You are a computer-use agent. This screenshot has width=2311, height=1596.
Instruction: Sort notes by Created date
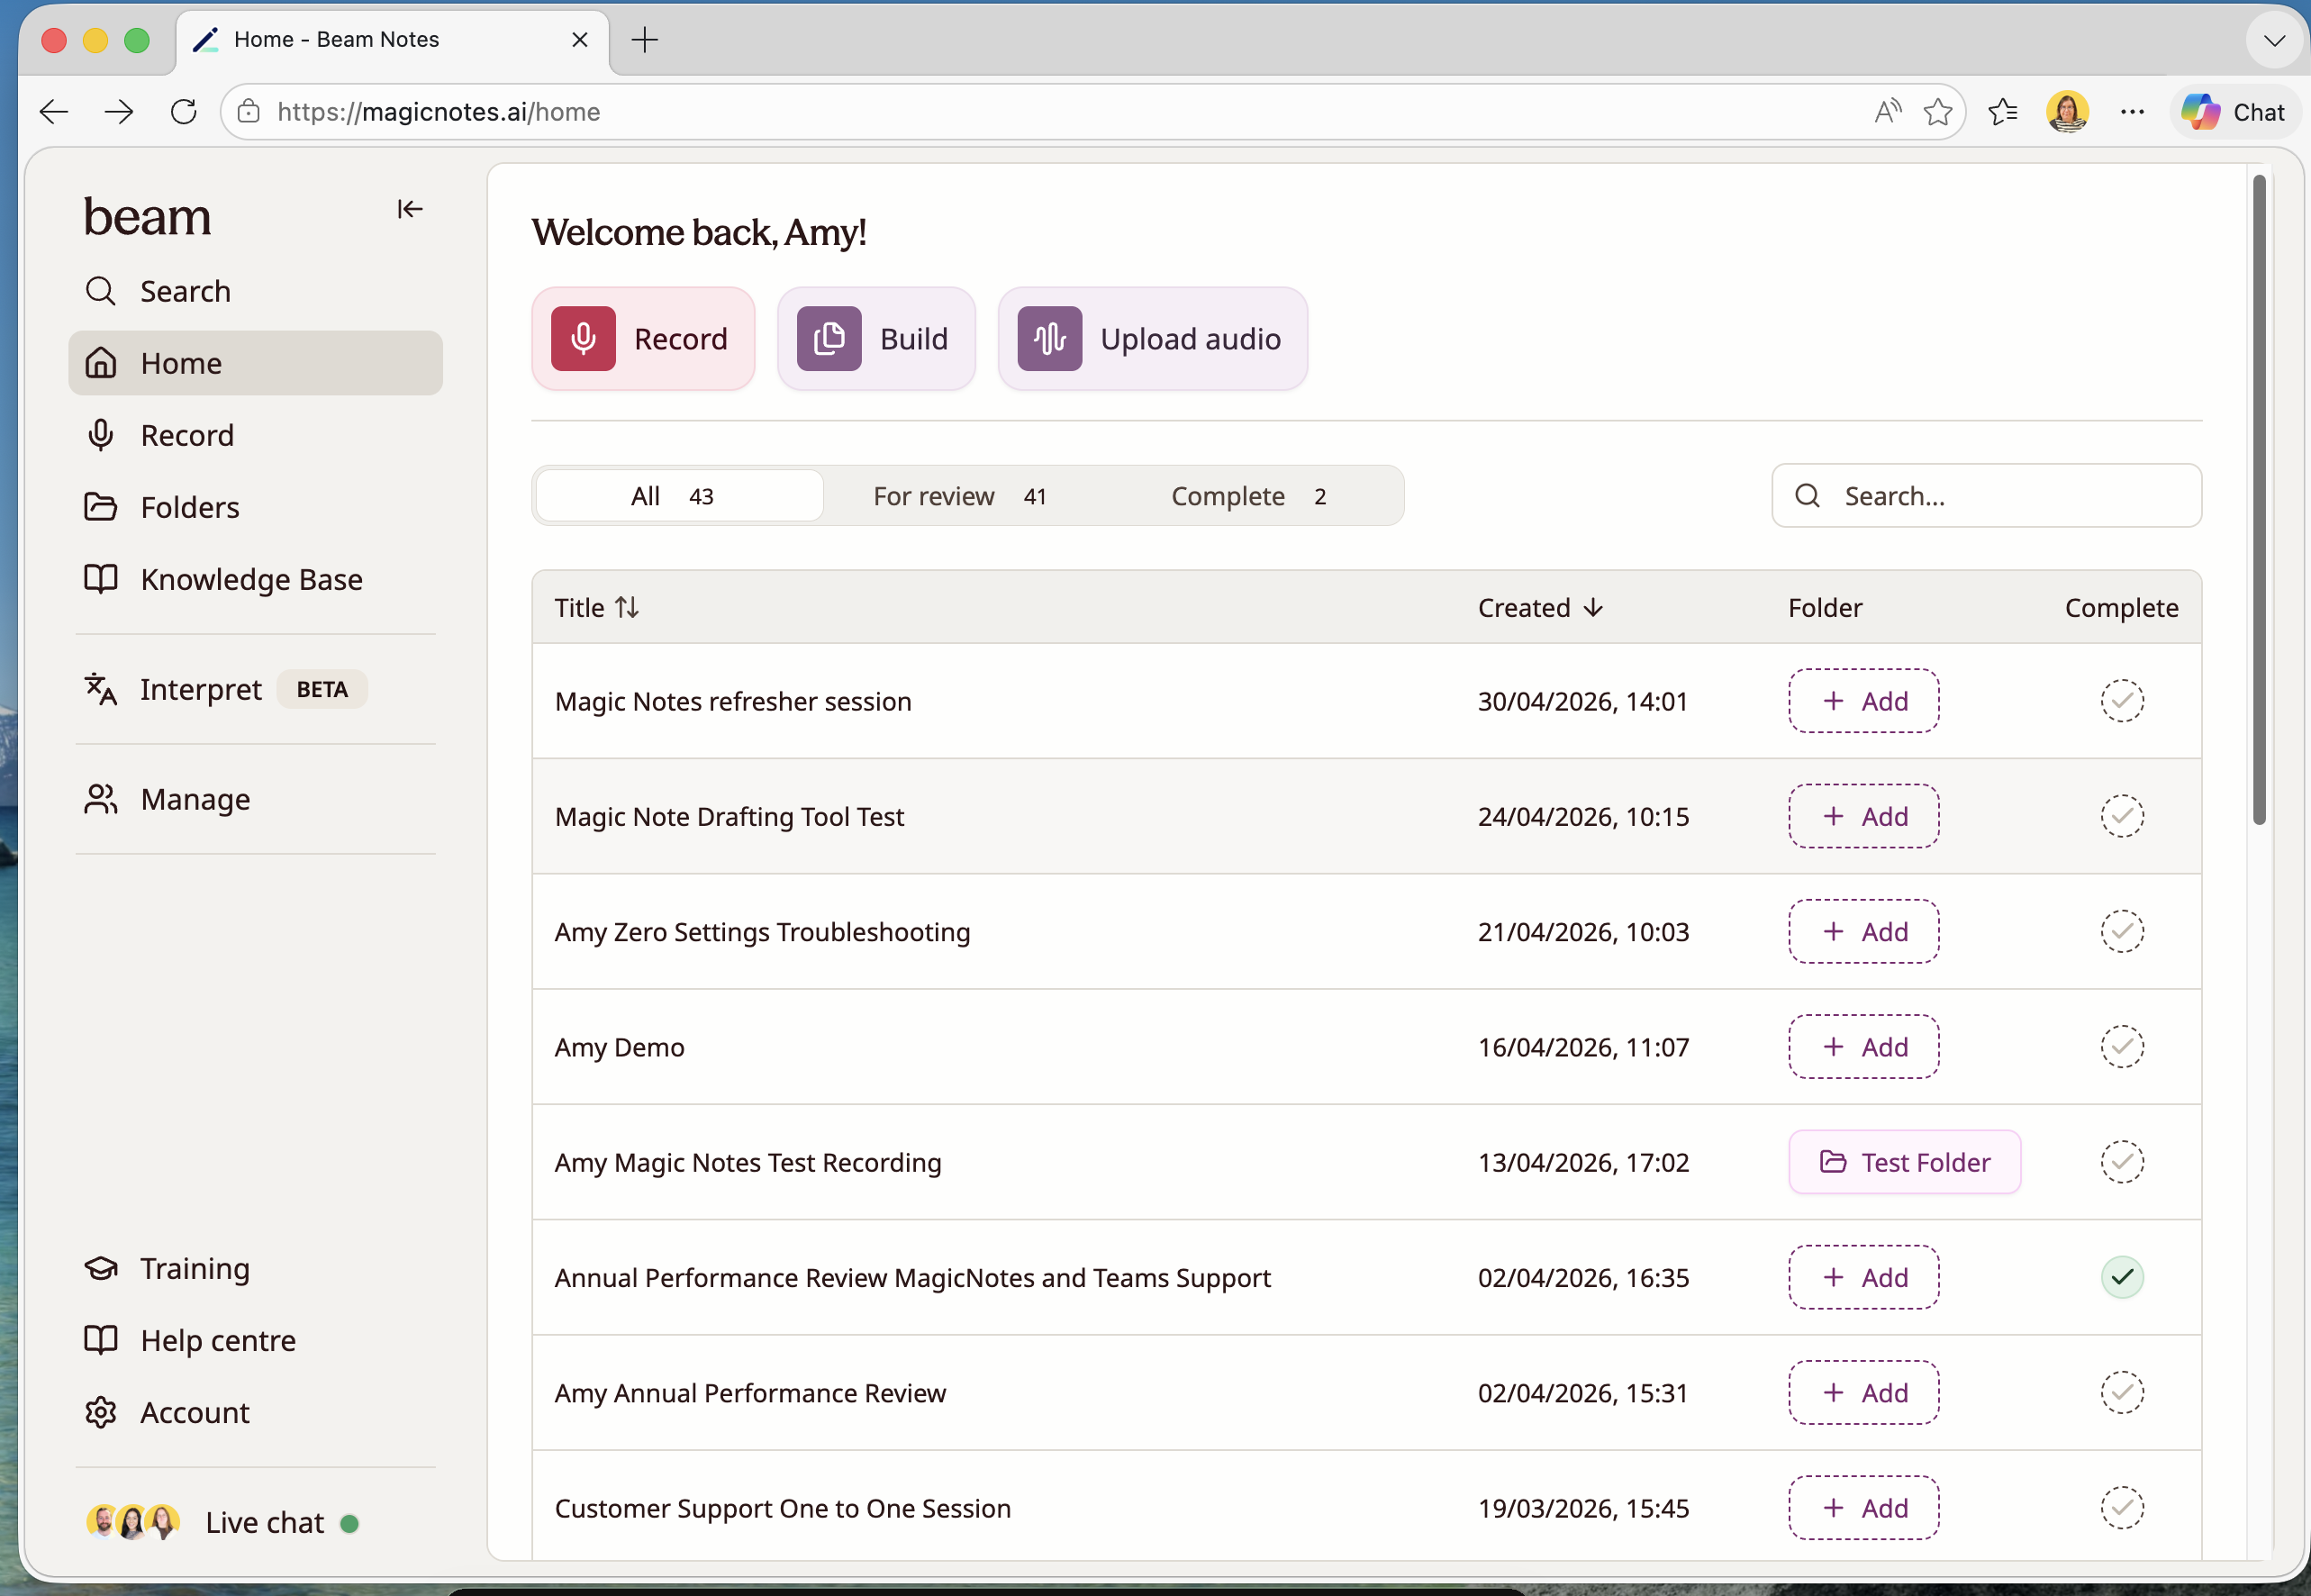pyautogui.click(x=1541, y=608)
